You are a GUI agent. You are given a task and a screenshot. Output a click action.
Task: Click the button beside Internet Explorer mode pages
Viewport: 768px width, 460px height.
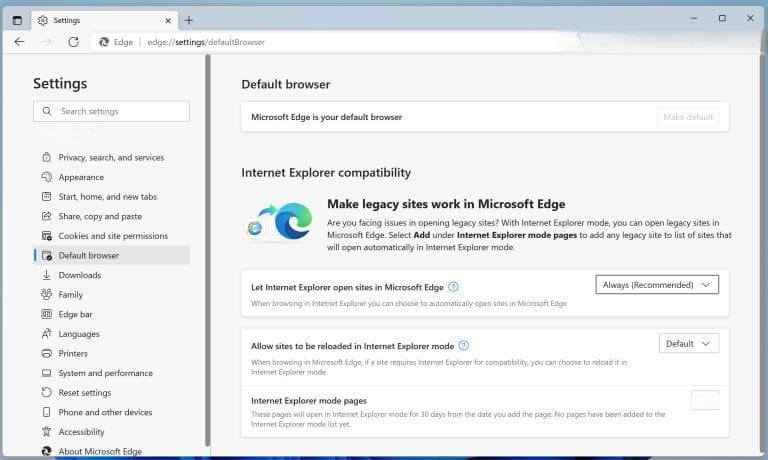click(x=705, y=400)
